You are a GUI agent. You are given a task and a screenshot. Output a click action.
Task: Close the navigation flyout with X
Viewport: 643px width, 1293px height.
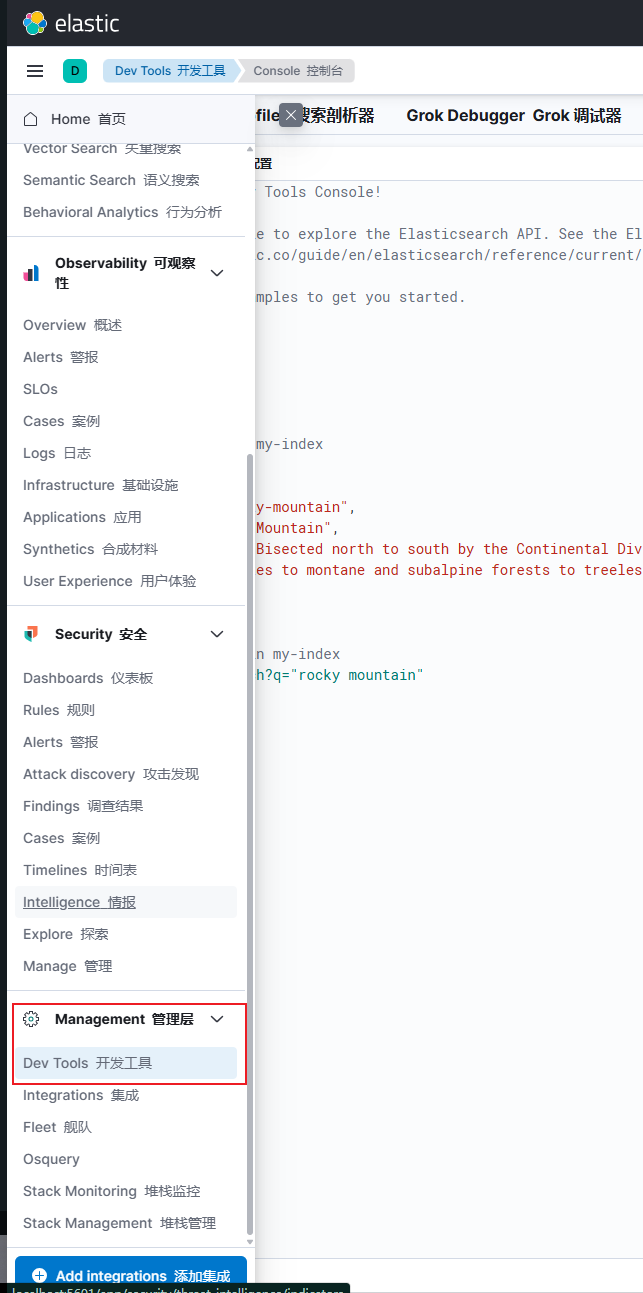(291, 115)
